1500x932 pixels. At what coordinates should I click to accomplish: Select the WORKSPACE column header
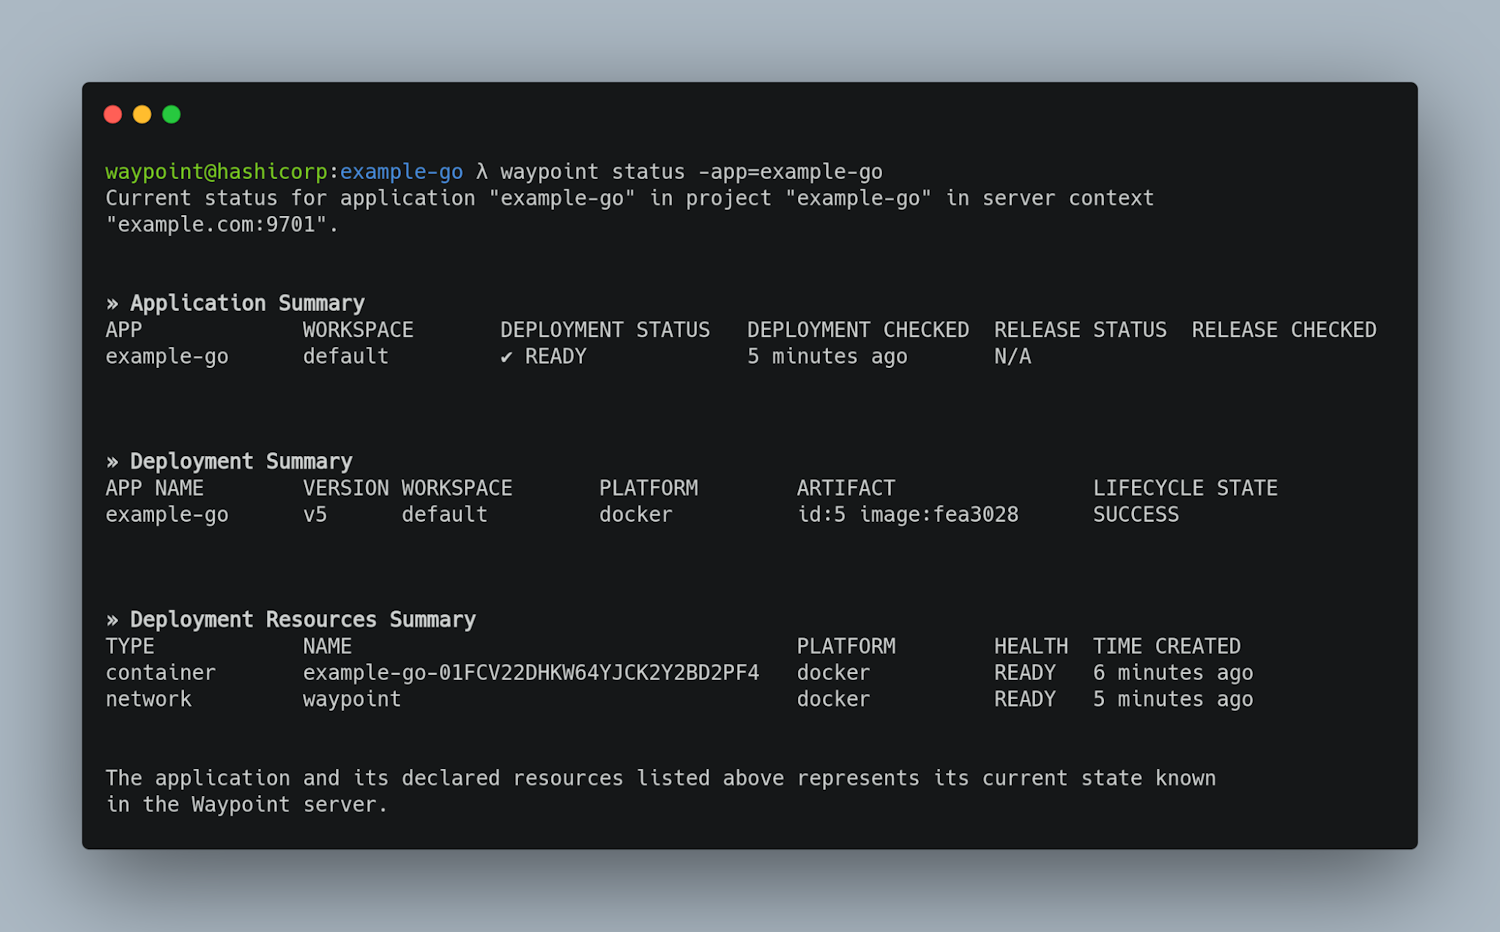(357, 329)
